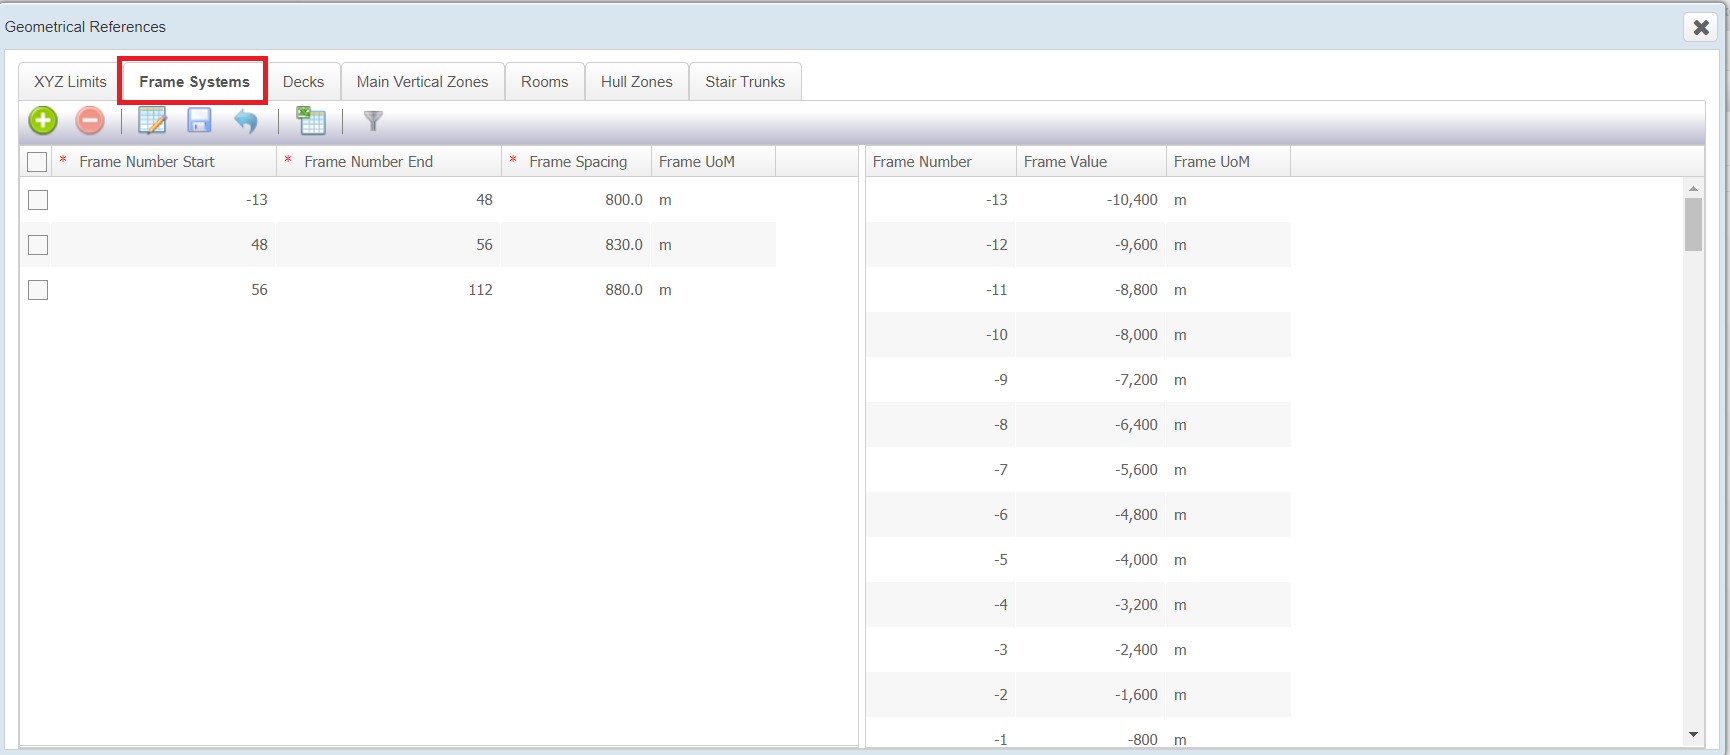Select the frame value -8,800 cell

click(1091, 290)
